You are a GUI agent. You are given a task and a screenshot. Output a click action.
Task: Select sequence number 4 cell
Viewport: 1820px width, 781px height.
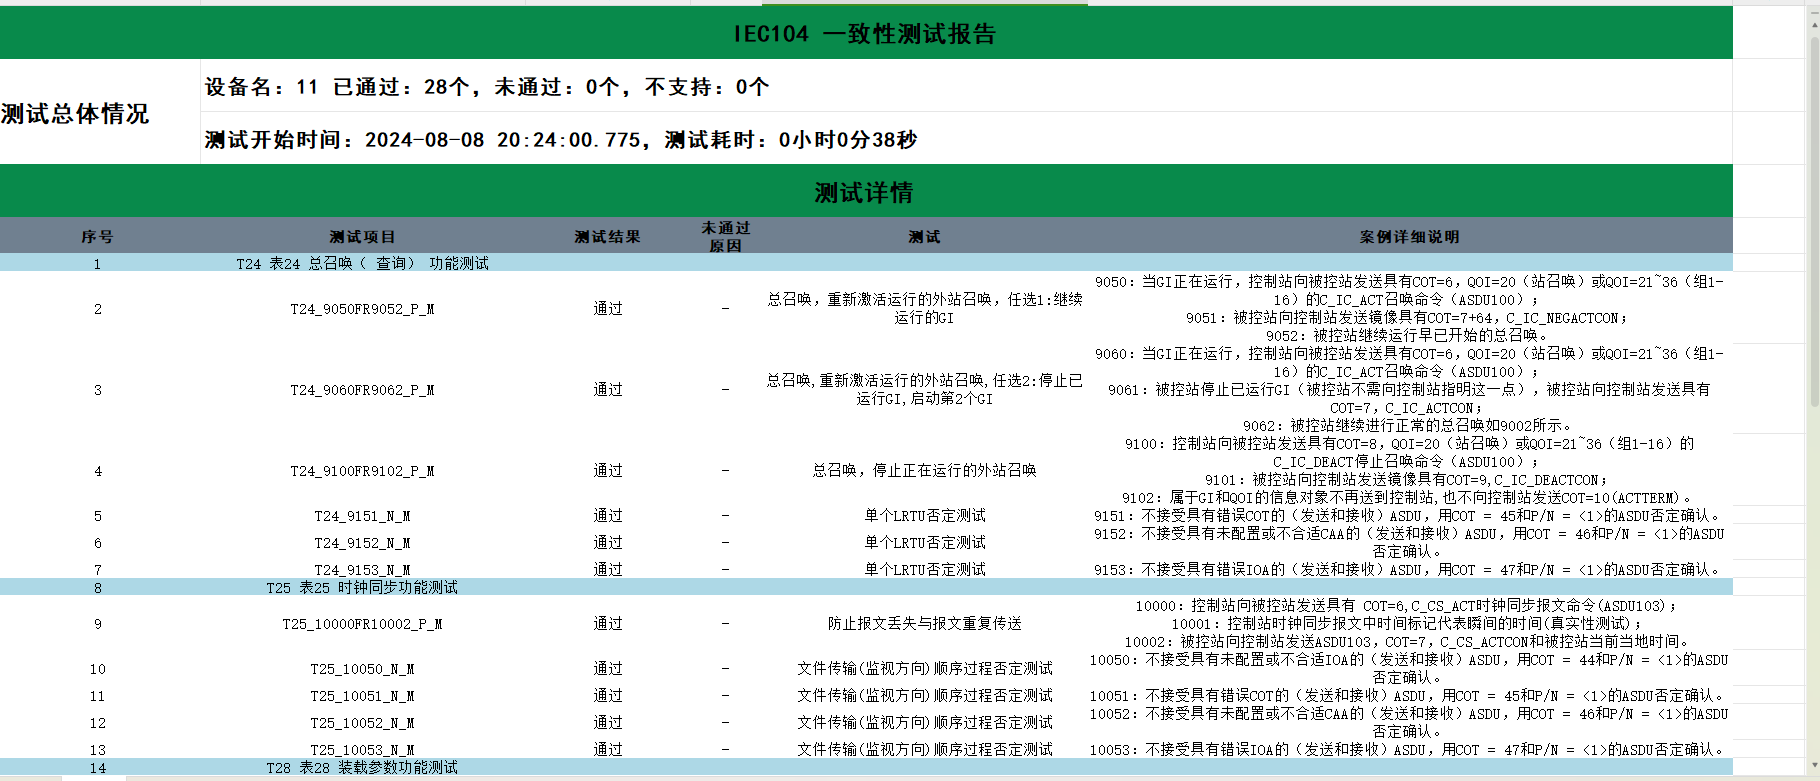[x=97, y=471]
